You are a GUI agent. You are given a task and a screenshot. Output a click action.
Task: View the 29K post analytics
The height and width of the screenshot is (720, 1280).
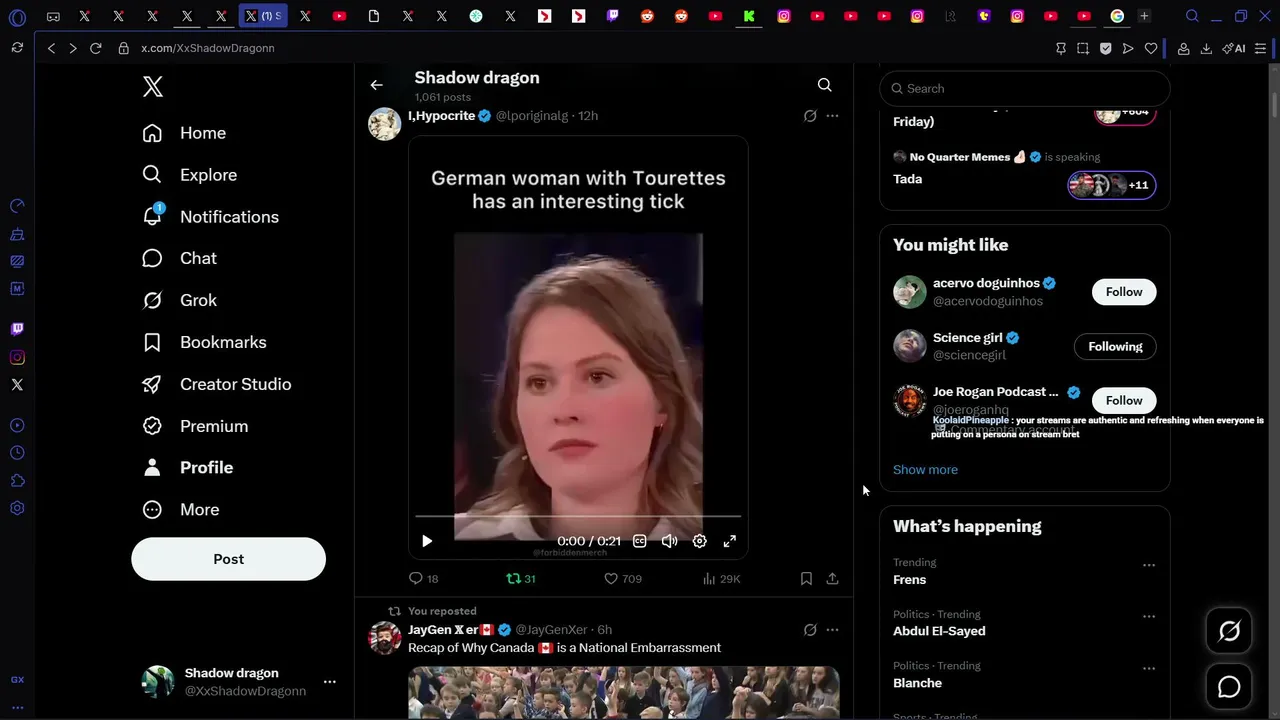pos(721,579)
